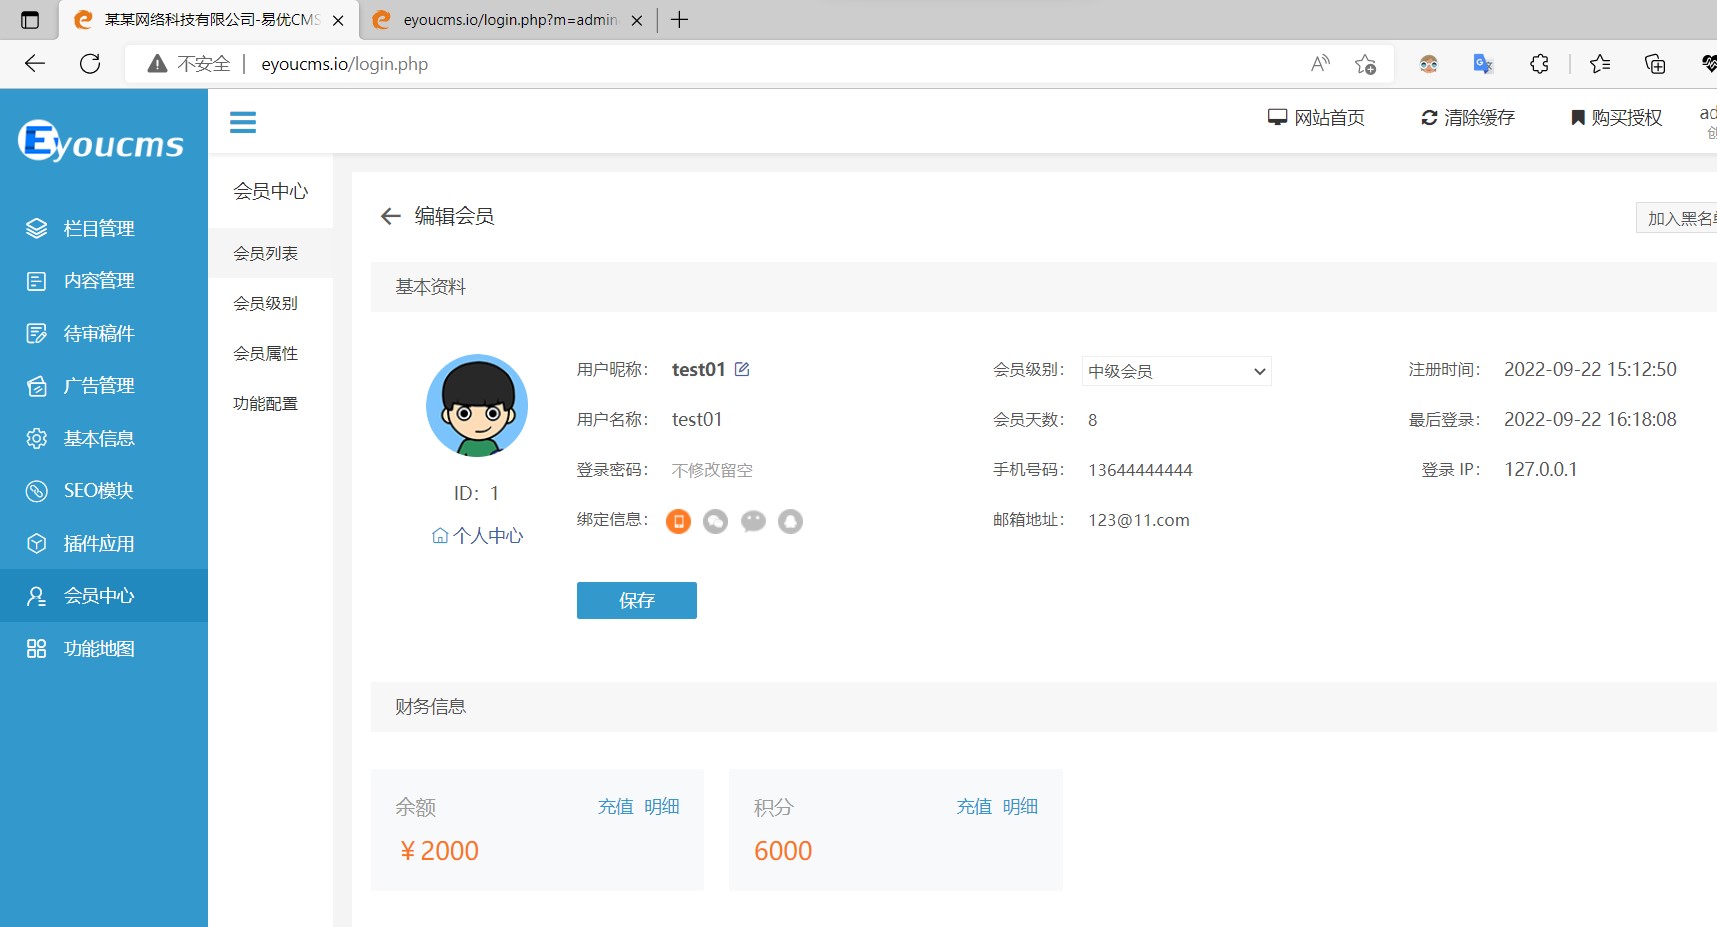Click the gray chat bubble binding icon

[x=753, y=521]
